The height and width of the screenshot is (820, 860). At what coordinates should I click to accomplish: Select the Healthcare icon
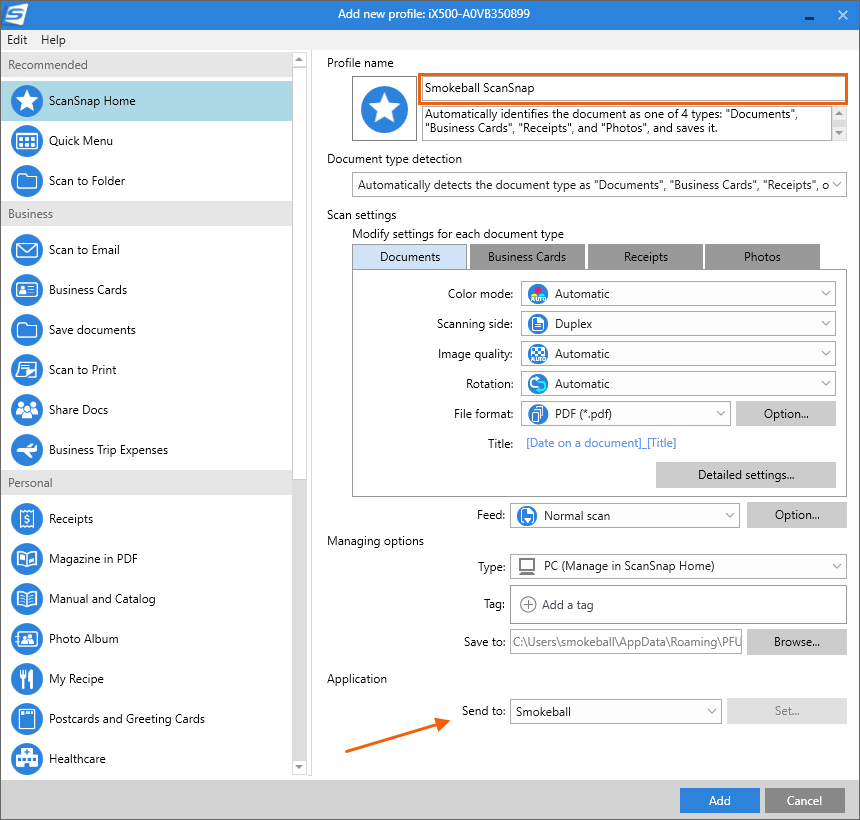click(26, 759)
